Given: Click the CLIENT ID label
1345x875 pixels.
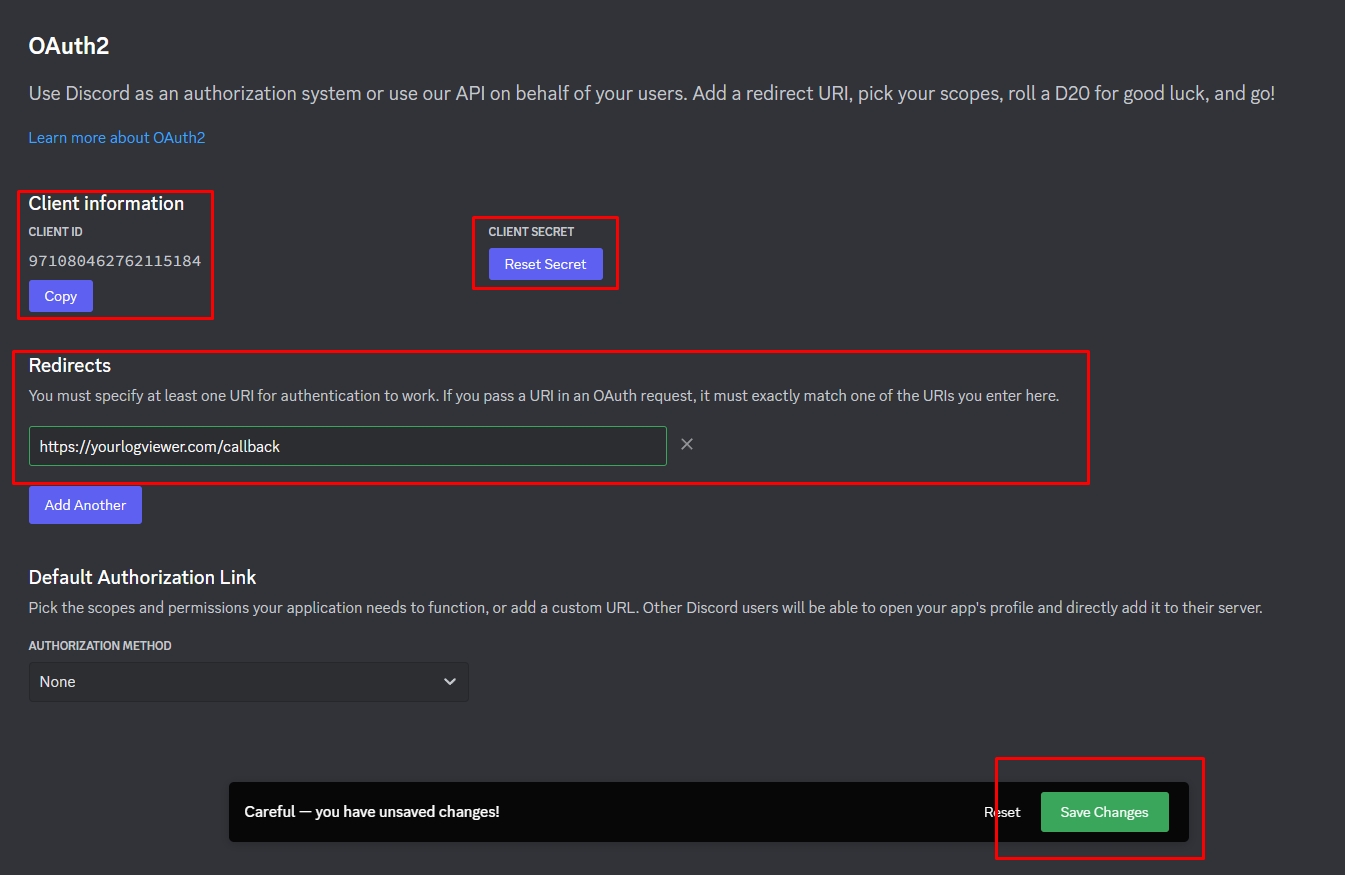Looking at the screenshot, I should click(x=56, y=231).
